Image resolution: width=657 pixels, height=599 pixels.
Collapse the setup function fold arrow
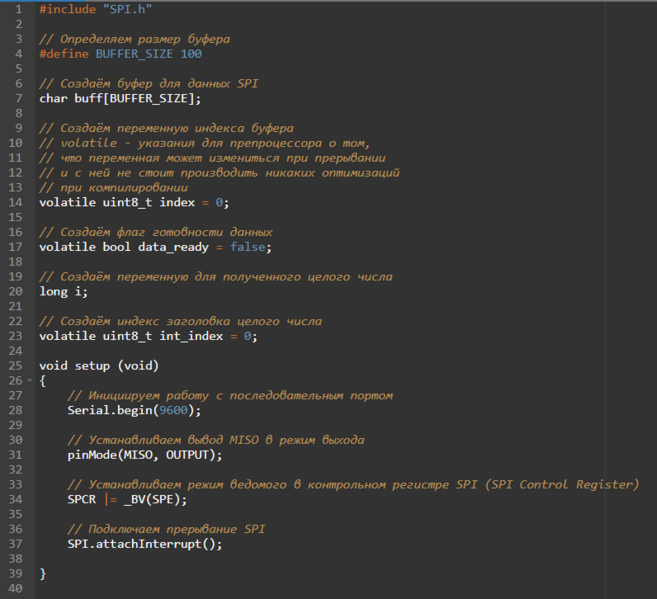[29, 380]
